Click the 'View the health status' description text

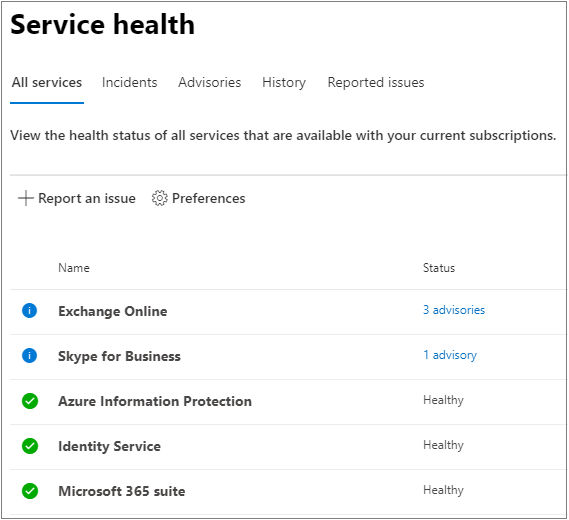point(283,135)
